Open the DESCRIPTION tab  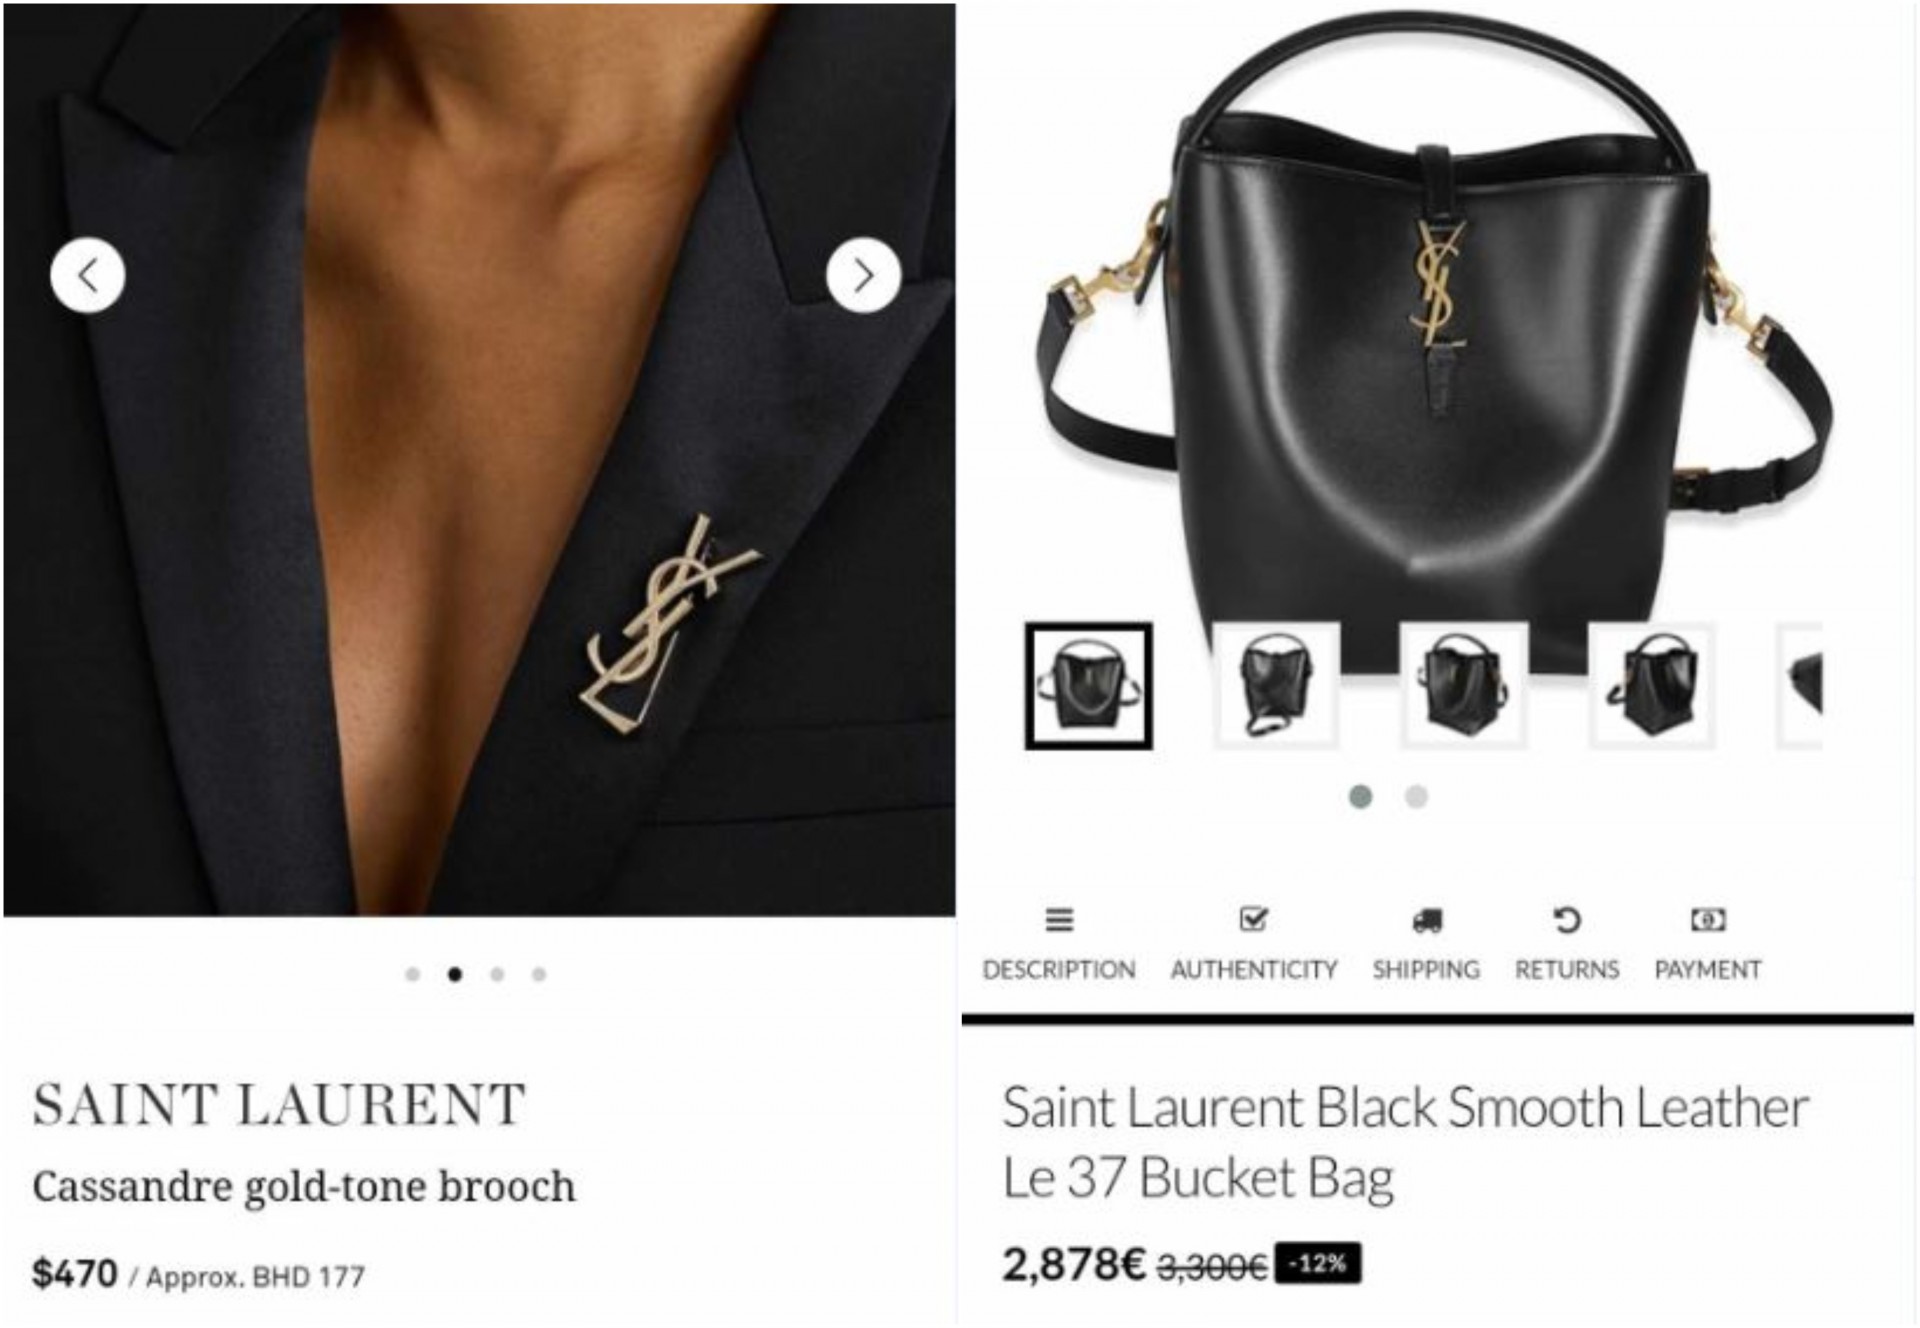(1059, 969)
